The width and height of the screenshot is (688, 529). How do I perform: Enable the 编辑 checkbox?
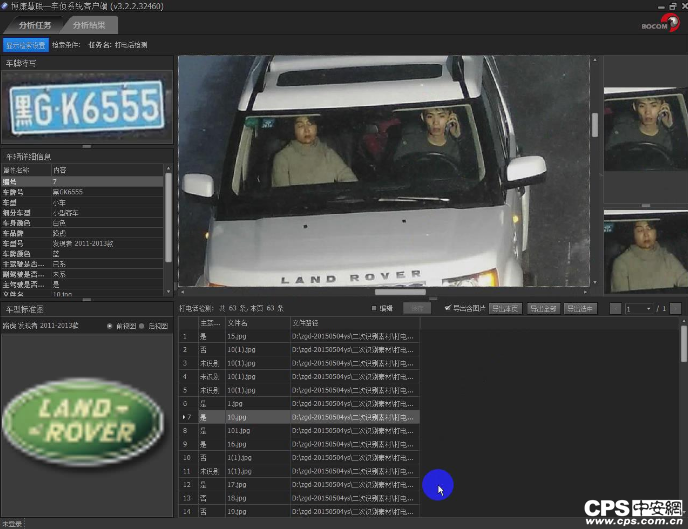(374, 309)
